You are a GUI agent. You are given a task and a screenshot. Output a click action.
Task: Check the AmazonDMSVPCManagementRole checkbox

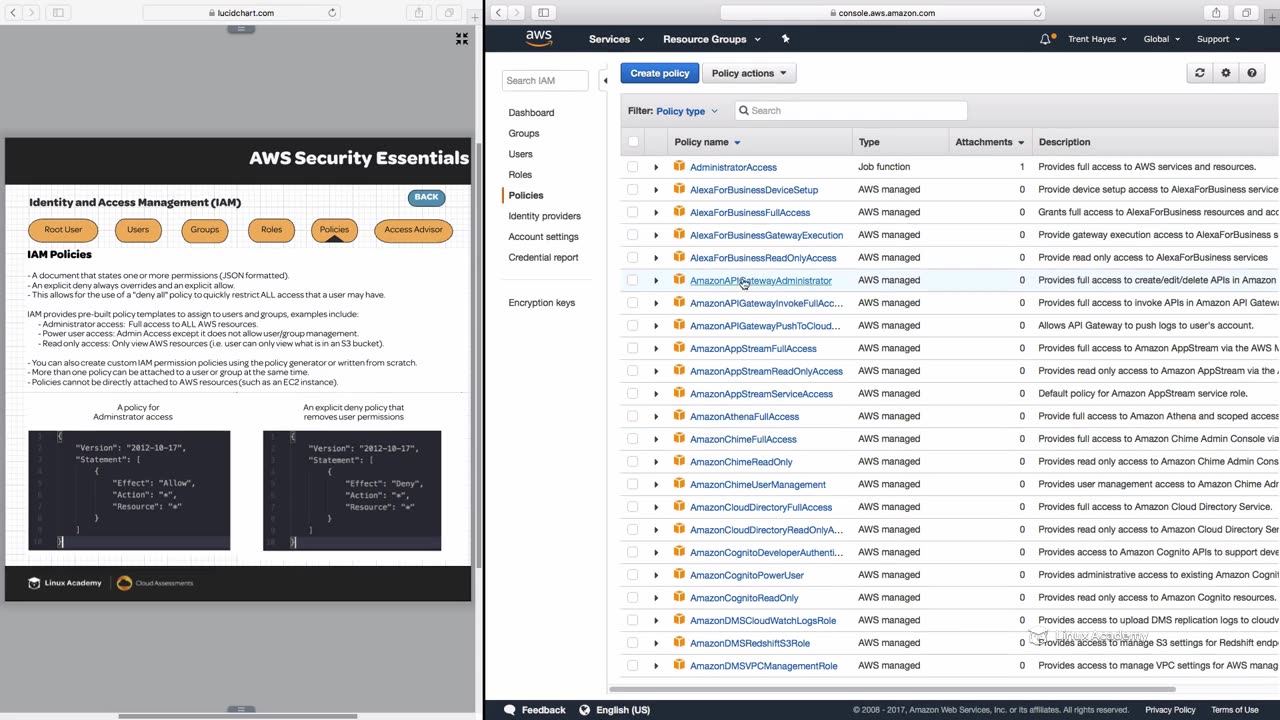coord(633,666)
